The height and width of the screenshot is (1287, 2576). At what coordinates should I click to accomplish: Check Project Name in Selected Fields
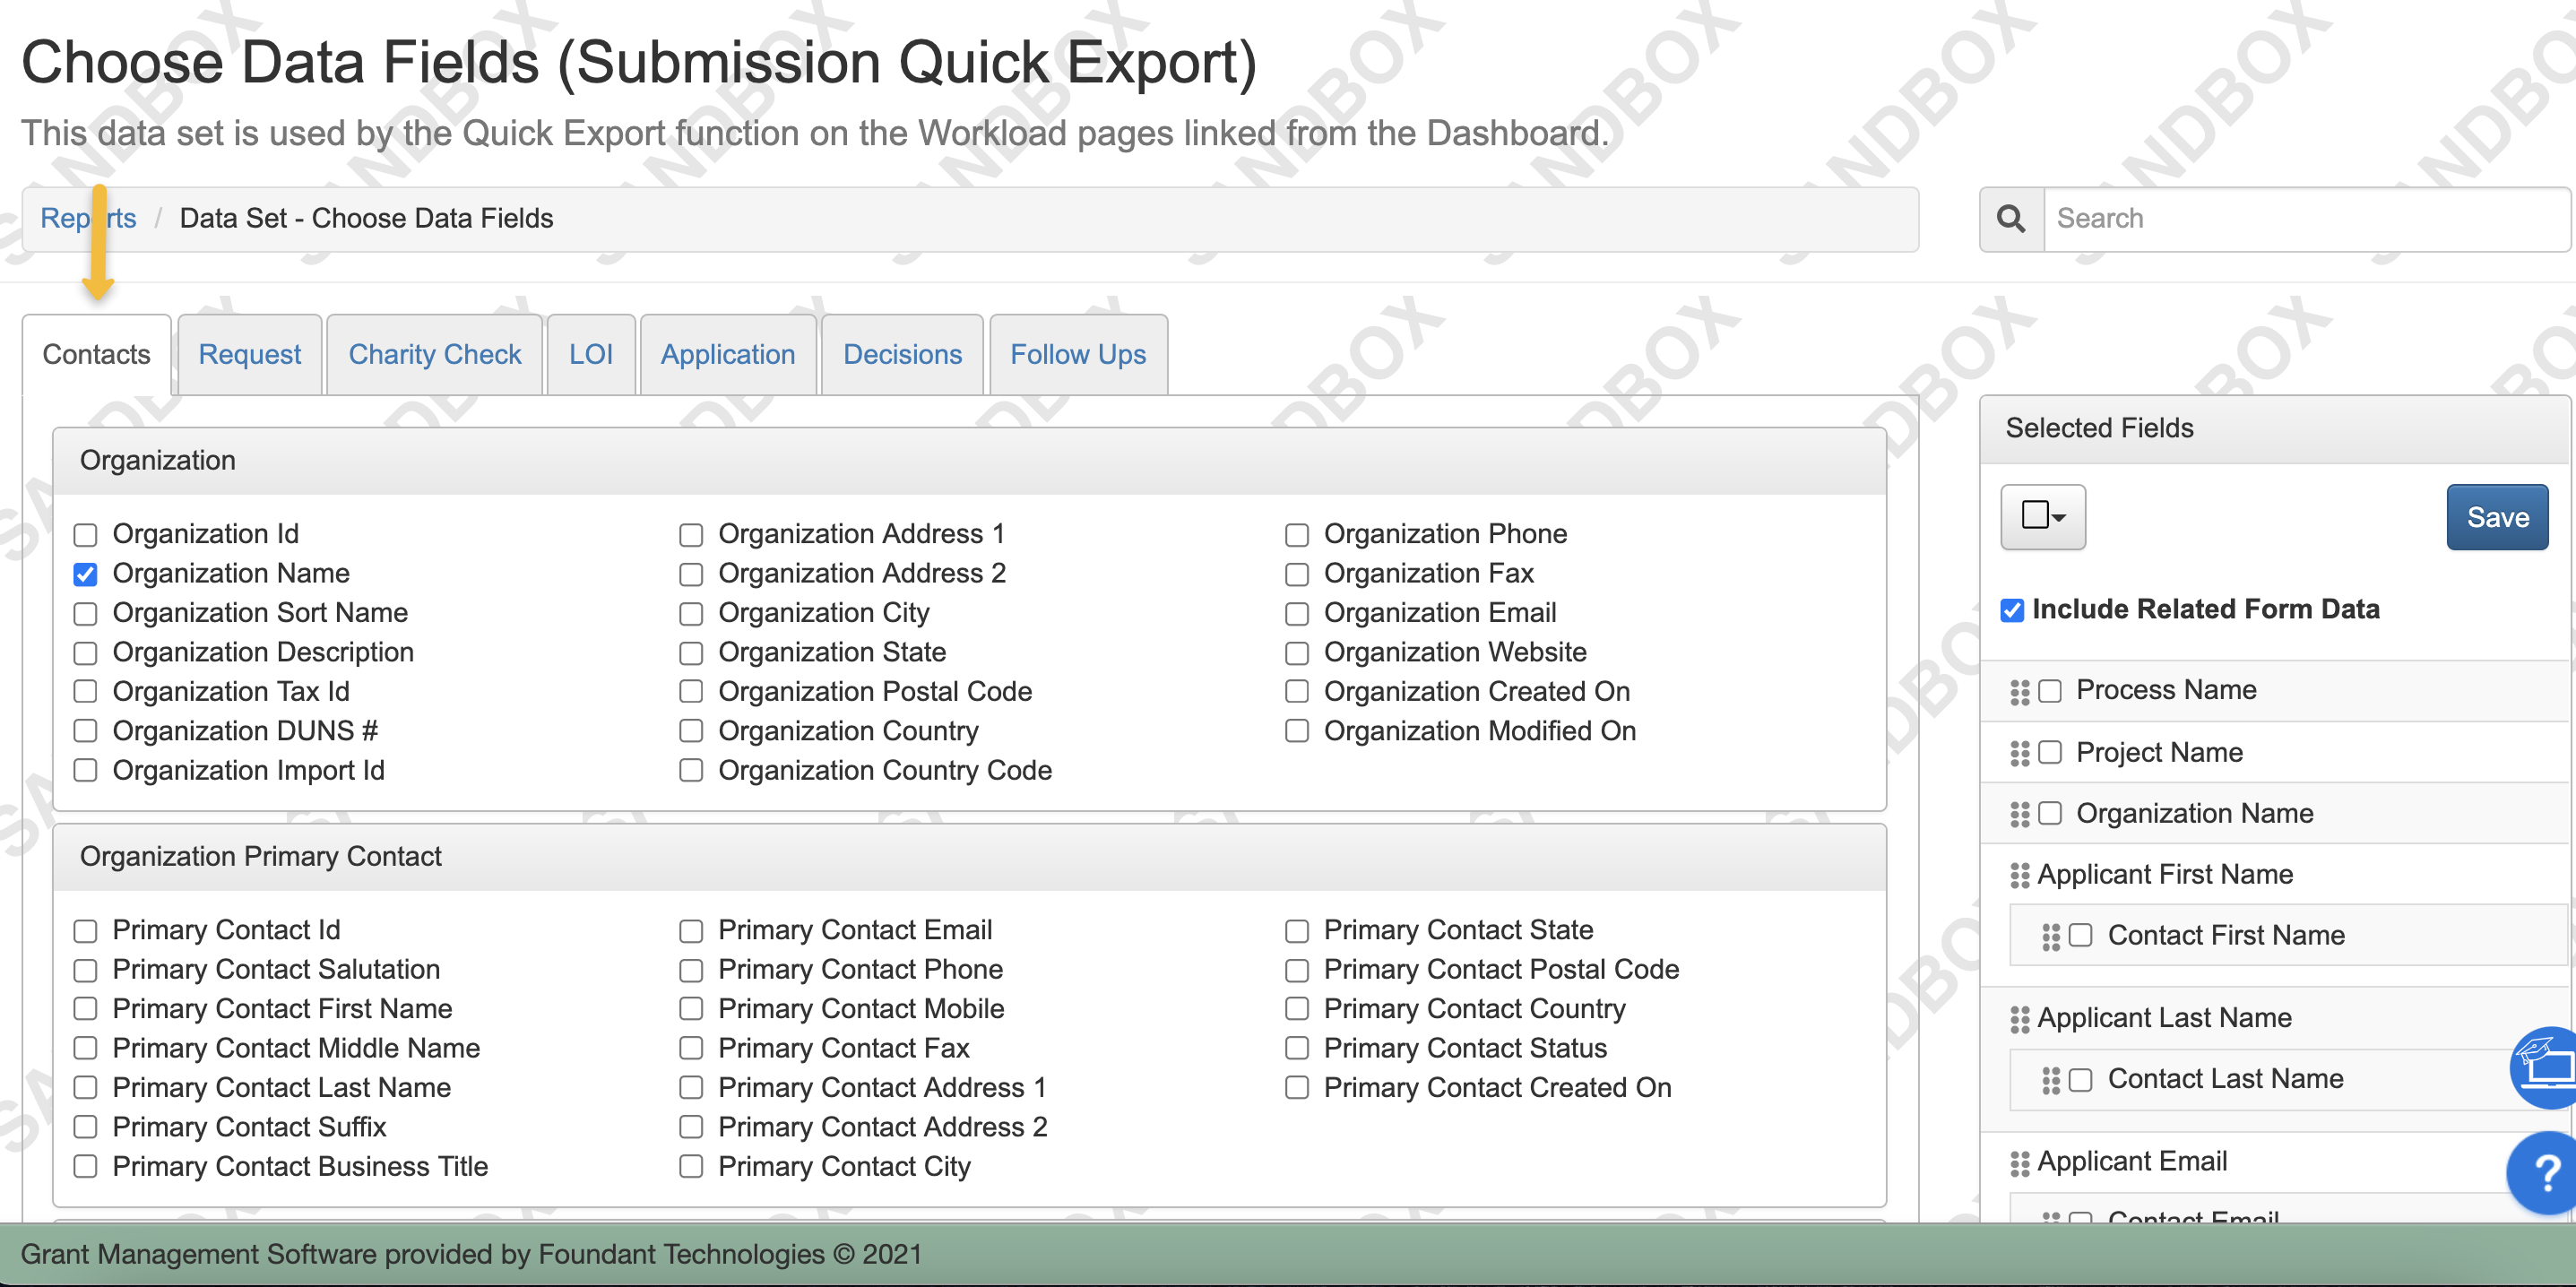(2050, 753)
